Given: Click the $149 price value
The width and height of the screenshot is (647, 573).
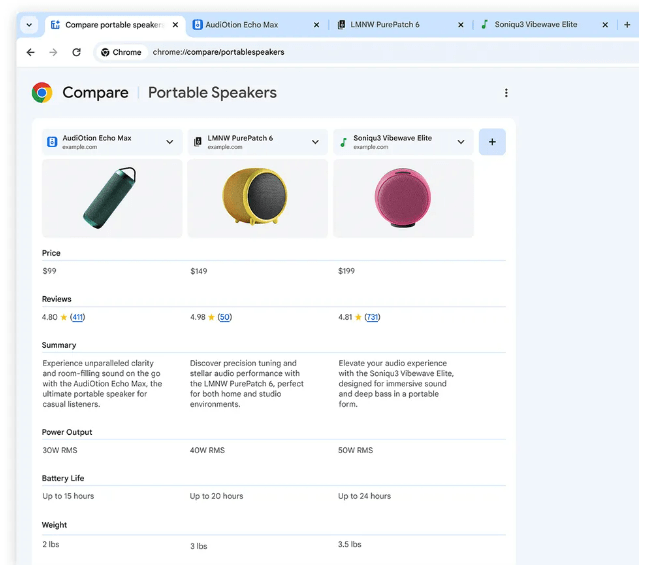Looking at the screenshot, I should [198, 271].
